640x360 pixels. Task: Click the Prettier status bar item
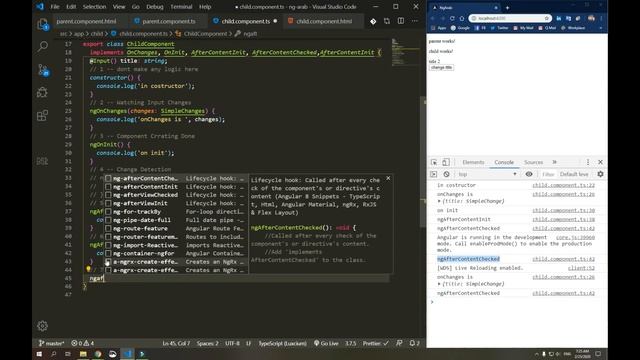coord(376,343)
